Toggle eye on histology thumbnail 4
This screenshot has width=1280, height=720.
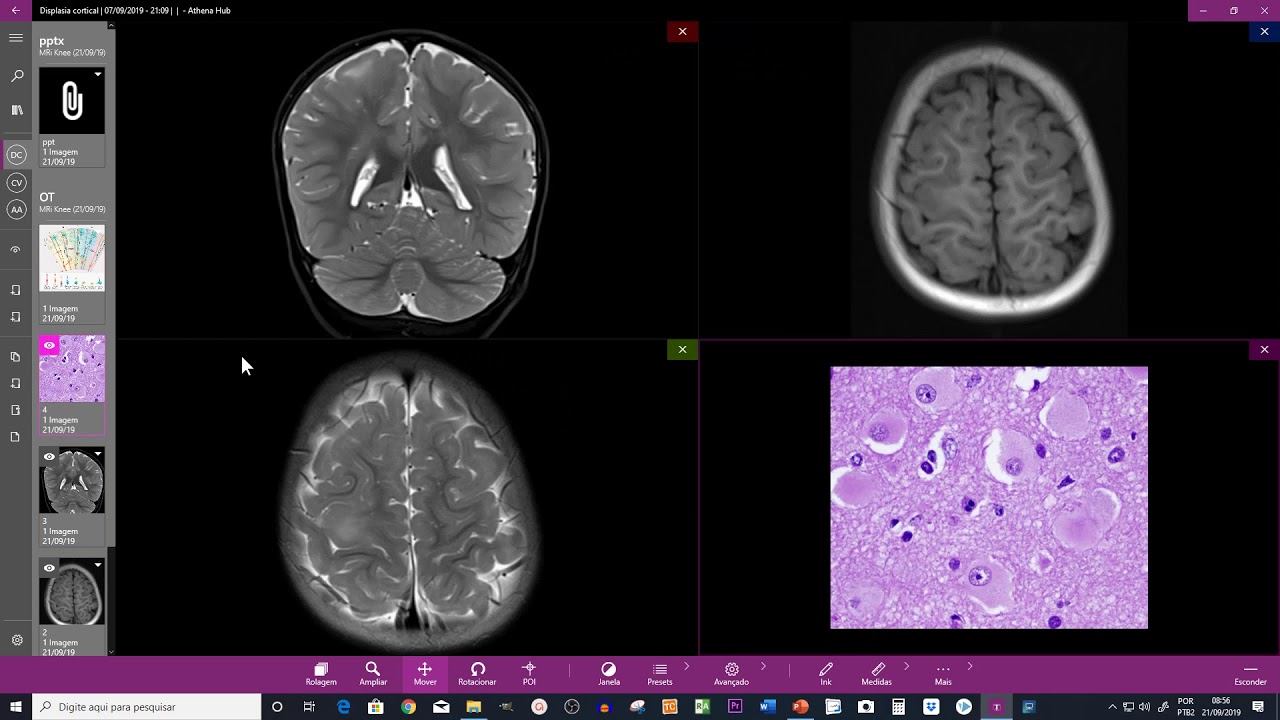click(x=49, y=345)
